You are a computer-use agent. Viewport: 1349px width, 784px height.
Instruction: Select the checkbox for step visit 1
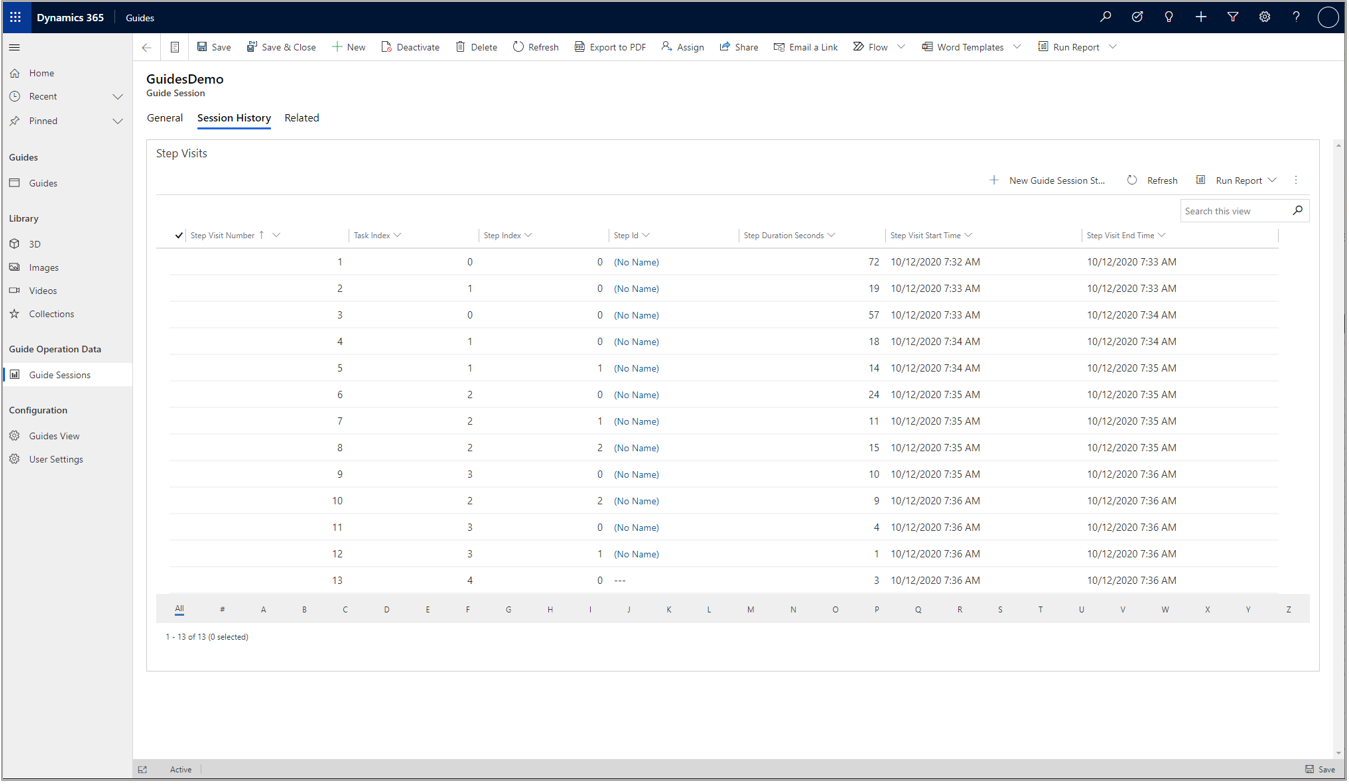pos(178,261)
